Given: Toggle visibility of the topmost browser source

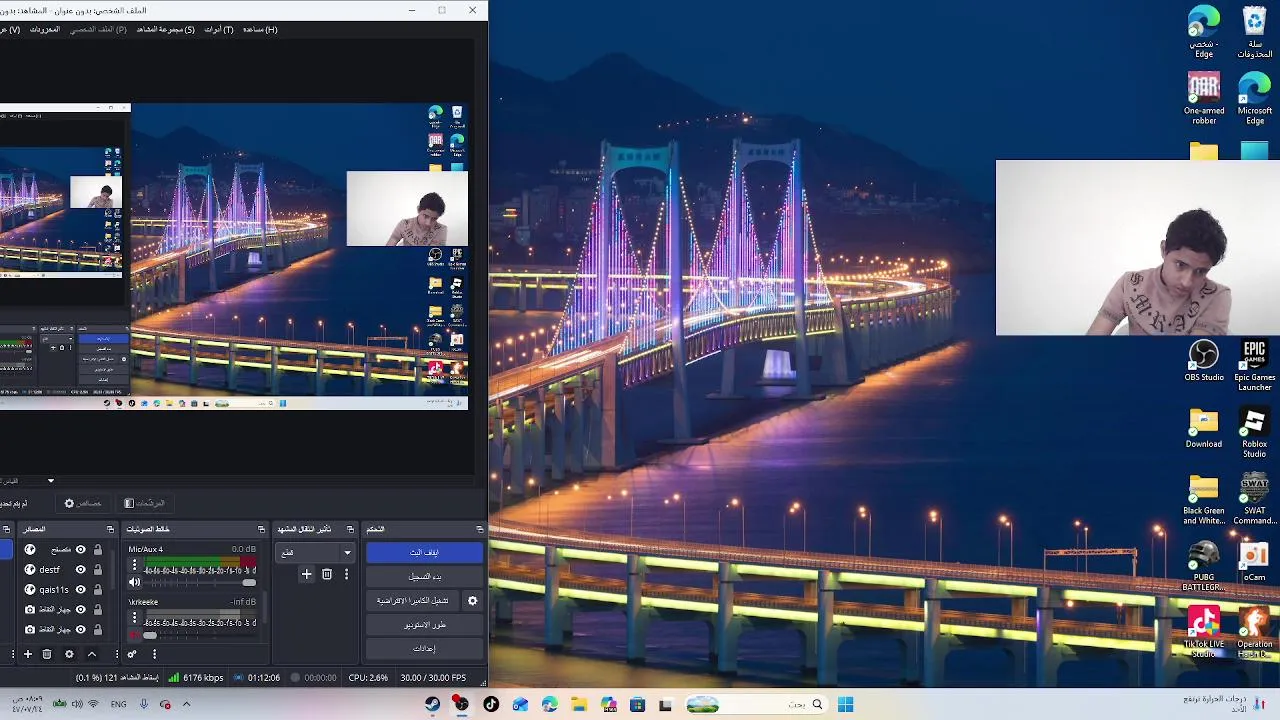Looking at the screenshot, I should 81,549.
